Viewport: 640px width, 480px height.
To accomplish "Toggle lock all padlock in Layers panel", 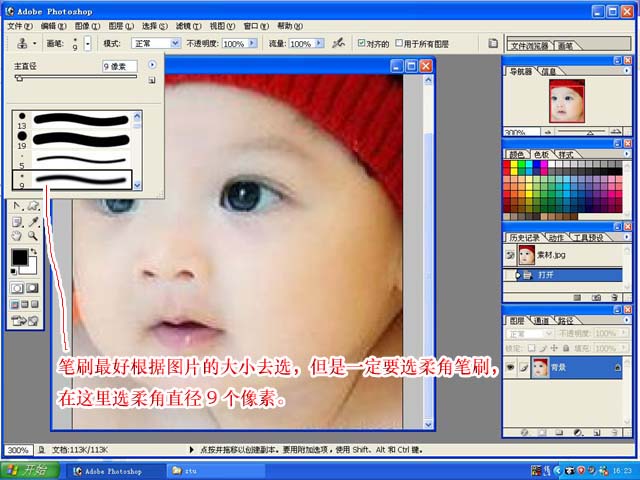I will [x=566, y=348].
